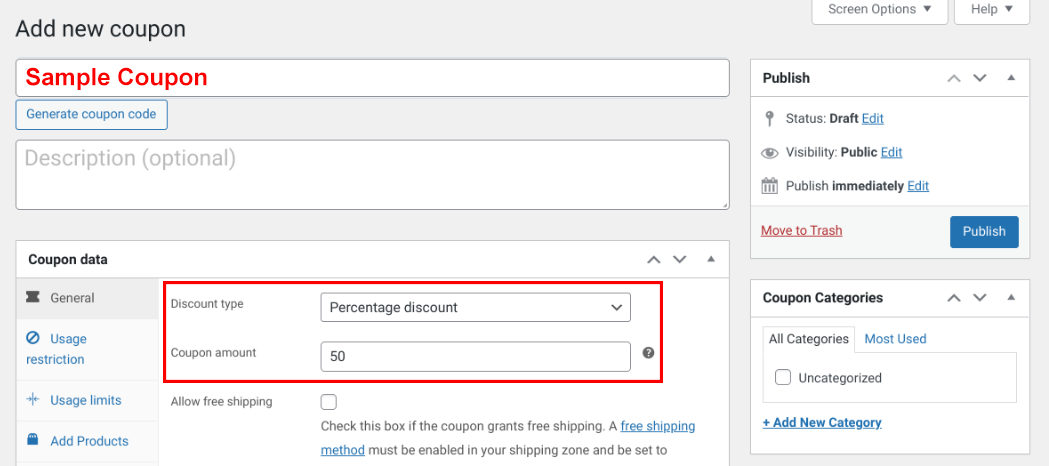
Task: Collapse the Coupon Categories panel
Action: tap(1011, 298)
